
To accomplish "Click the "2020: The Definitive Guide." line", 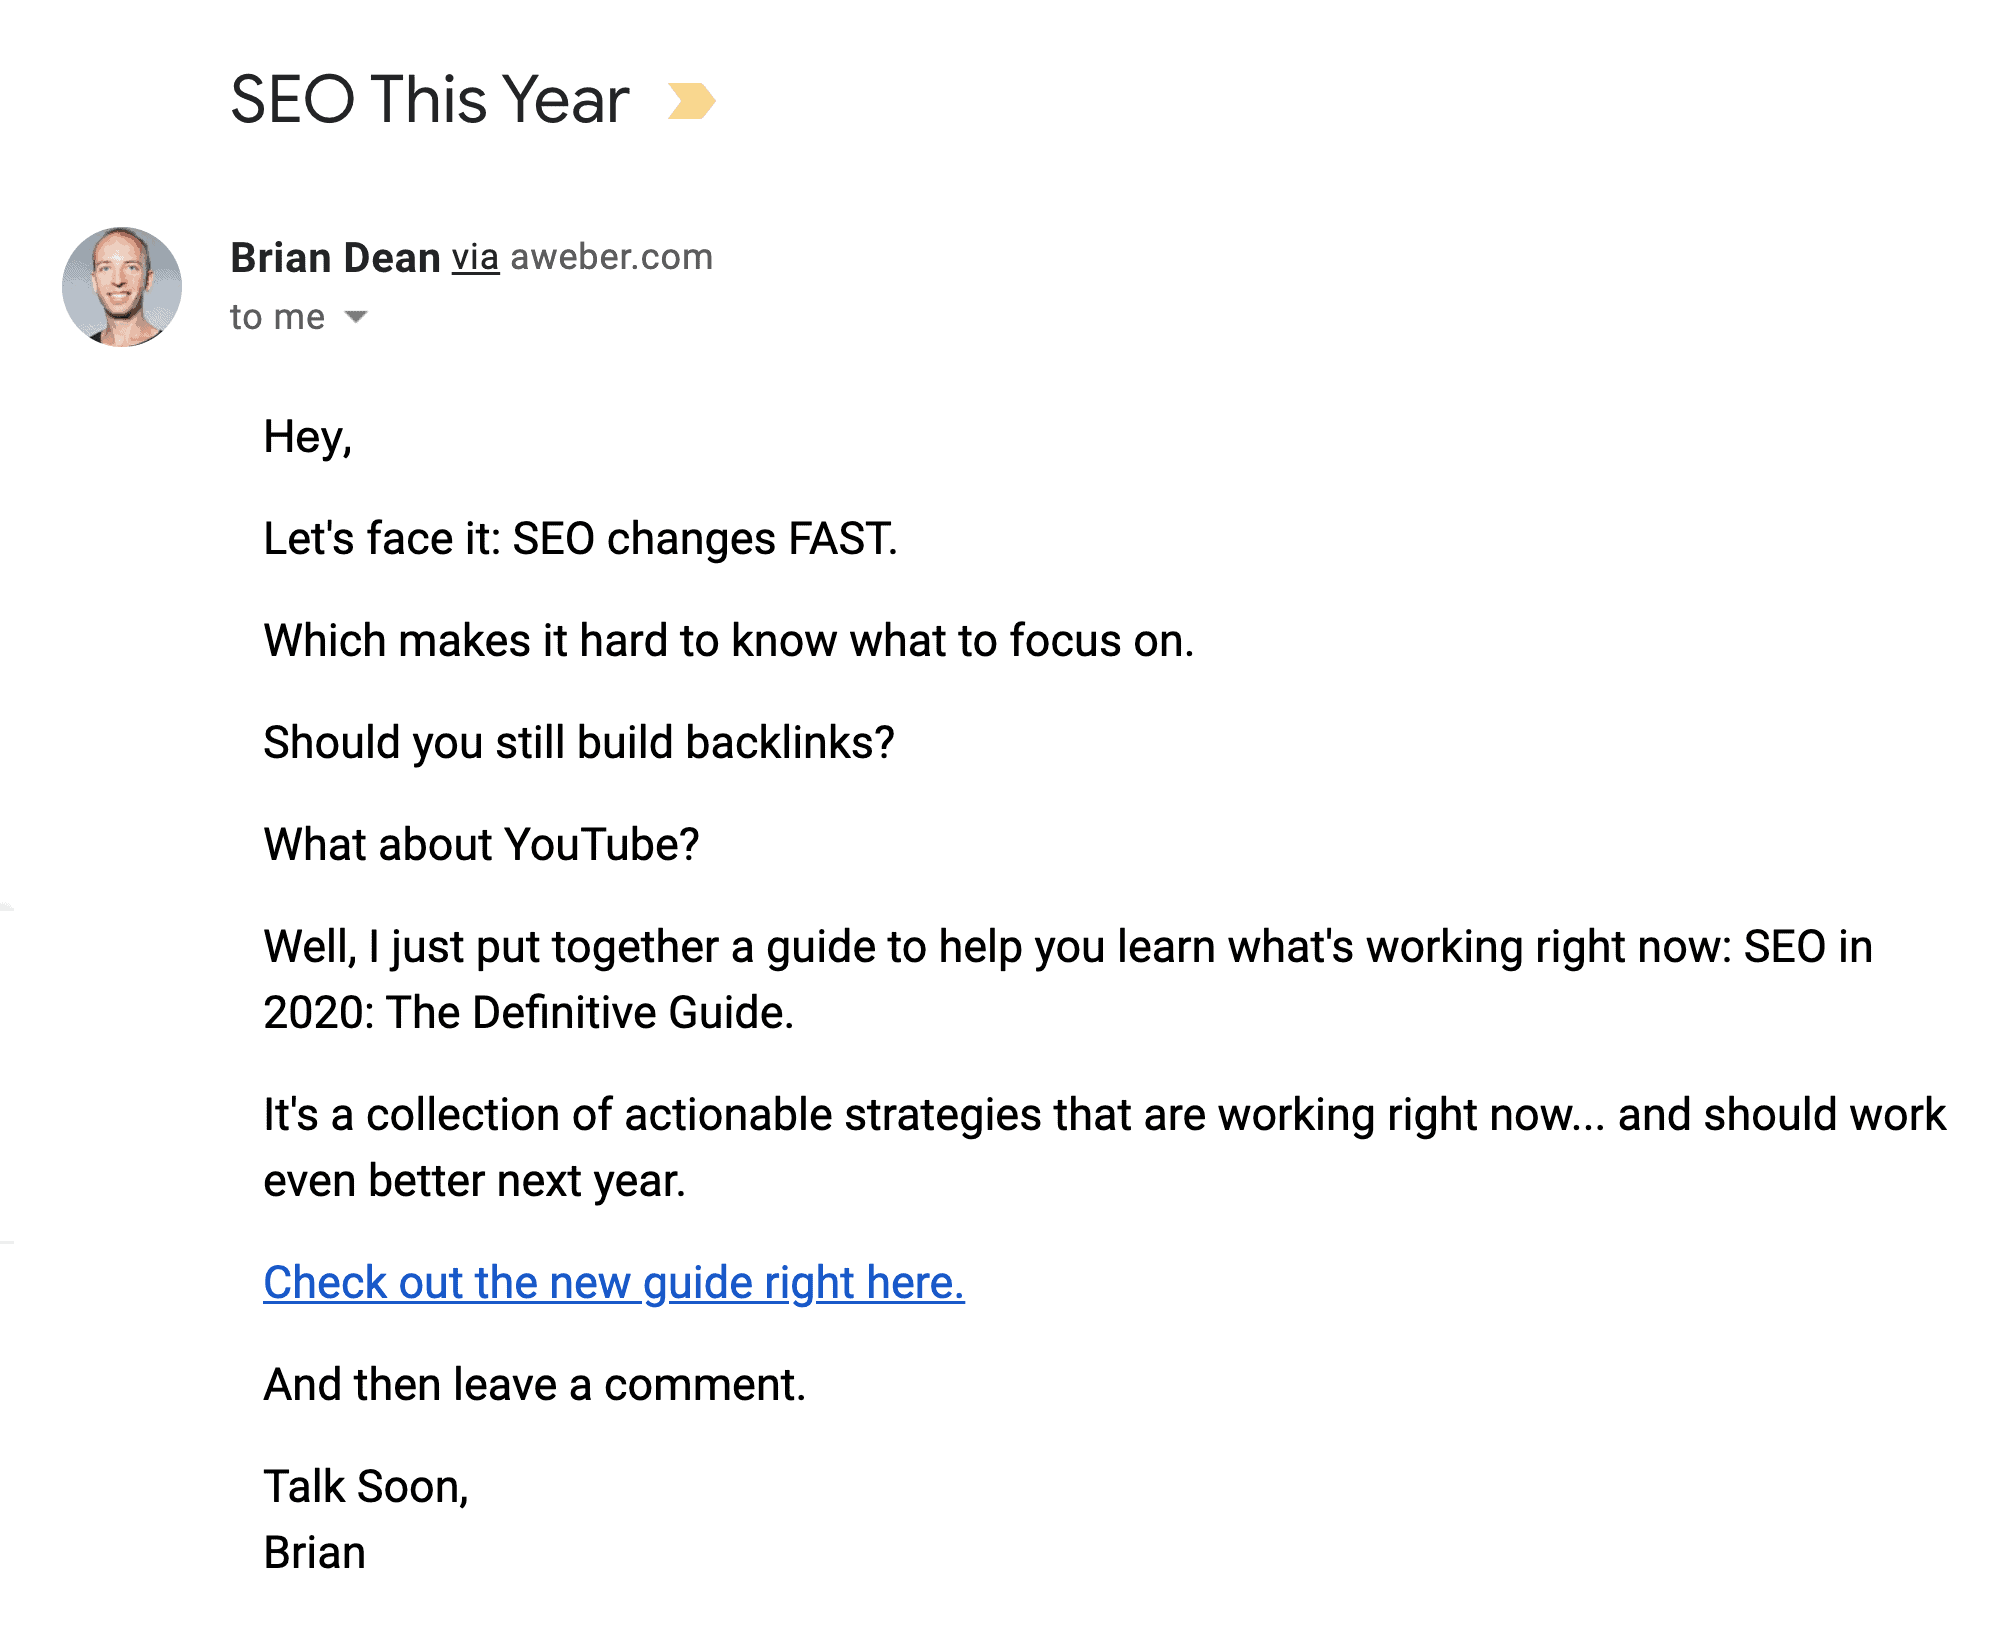I will [x=528, y=1013].
